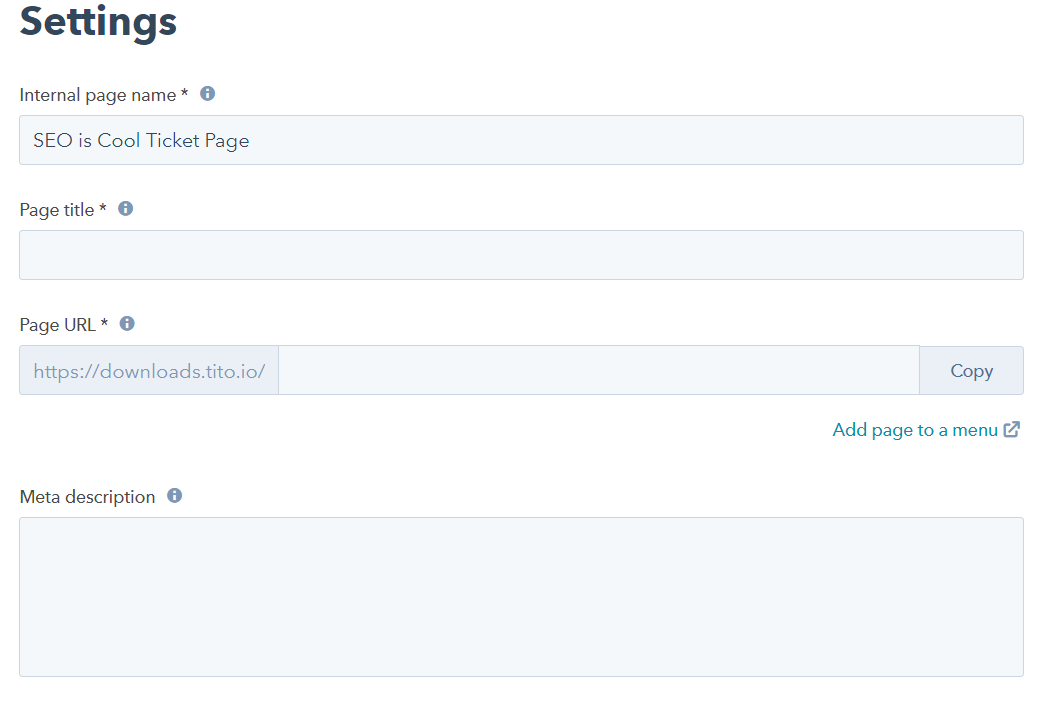The width and height of the screenshot is (1047, 704).
Task: Copy the page URL with the Copy button
Action: (x=972, y=370)
